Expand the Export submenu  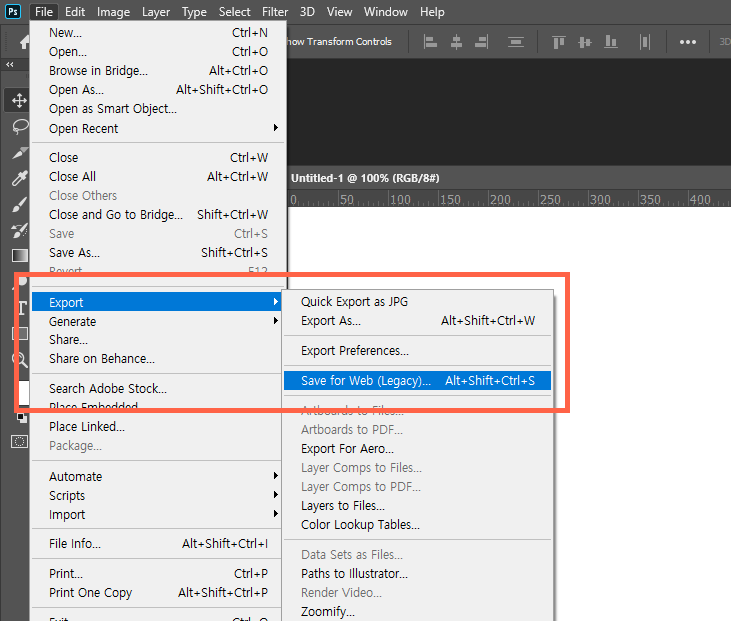157,302
